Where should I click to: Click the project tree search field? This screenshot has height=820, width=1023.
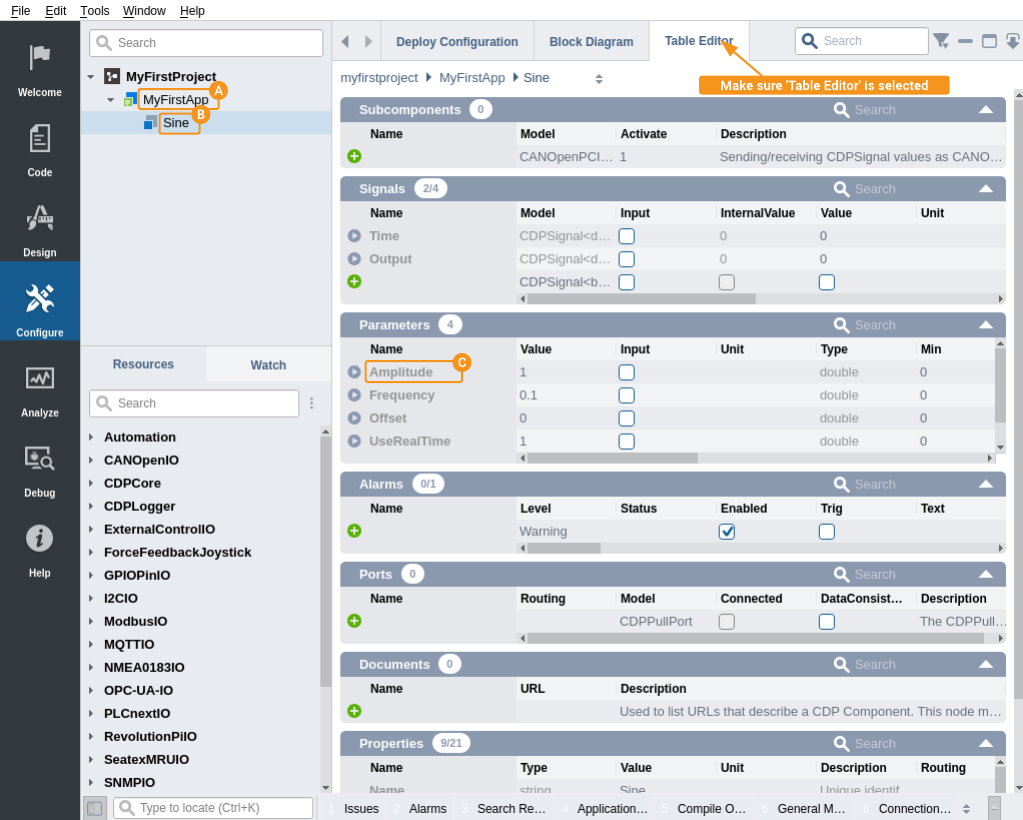coord(206,43)
